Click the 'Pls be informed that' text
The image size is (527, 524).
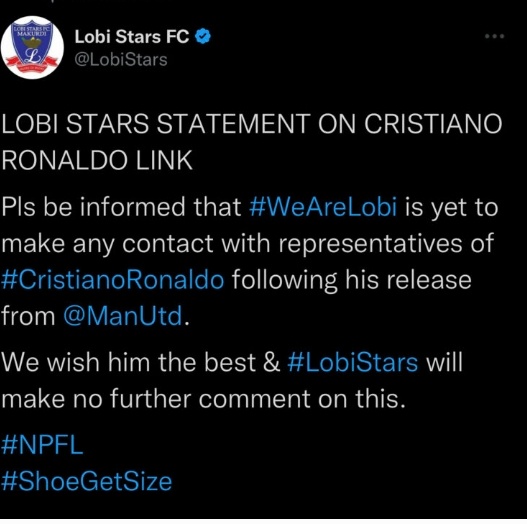click(121, 206)
